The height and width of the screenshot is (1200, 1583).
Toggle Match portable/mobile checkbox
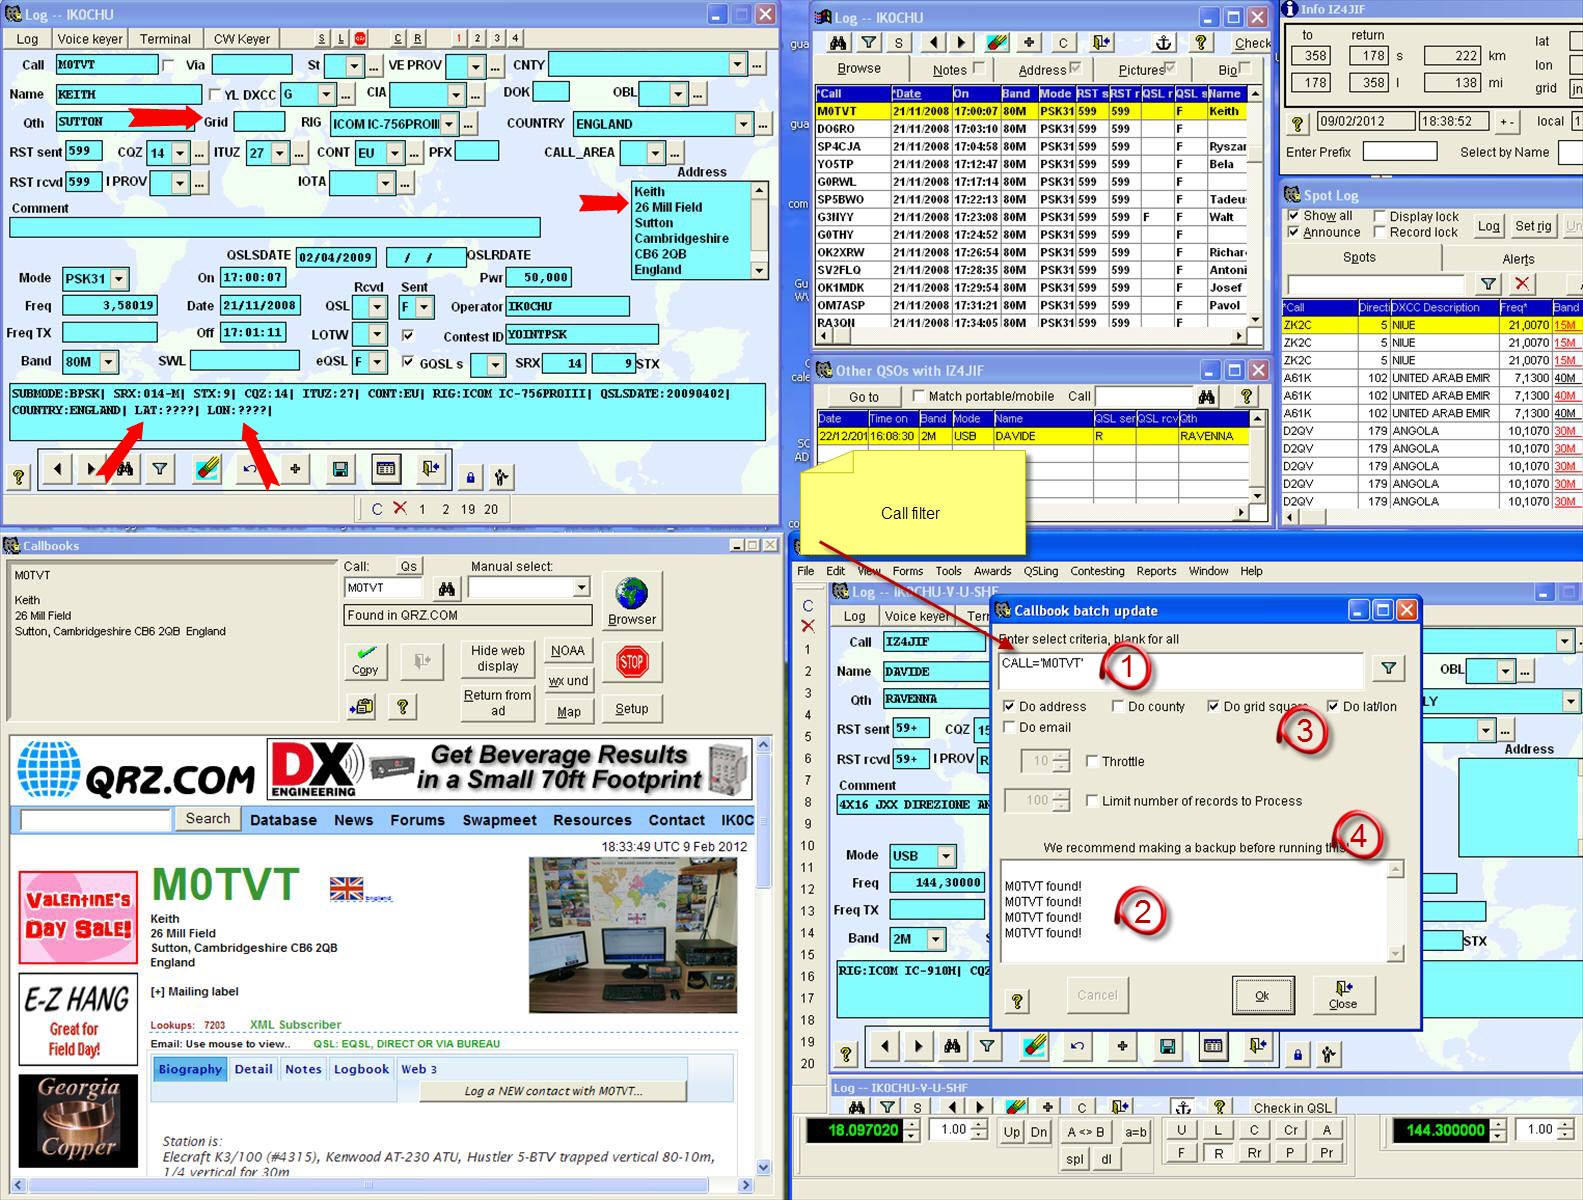pyautogui.click(x=919, y=396)
